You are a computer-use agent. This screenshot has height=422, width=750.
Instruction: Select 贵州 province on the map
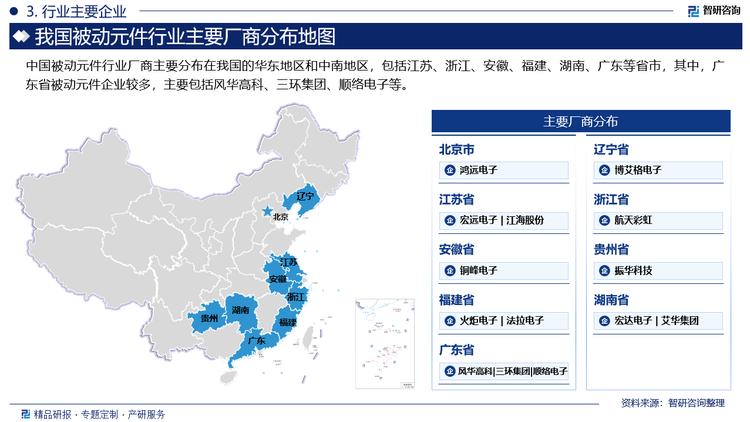[x=209, y=318]
